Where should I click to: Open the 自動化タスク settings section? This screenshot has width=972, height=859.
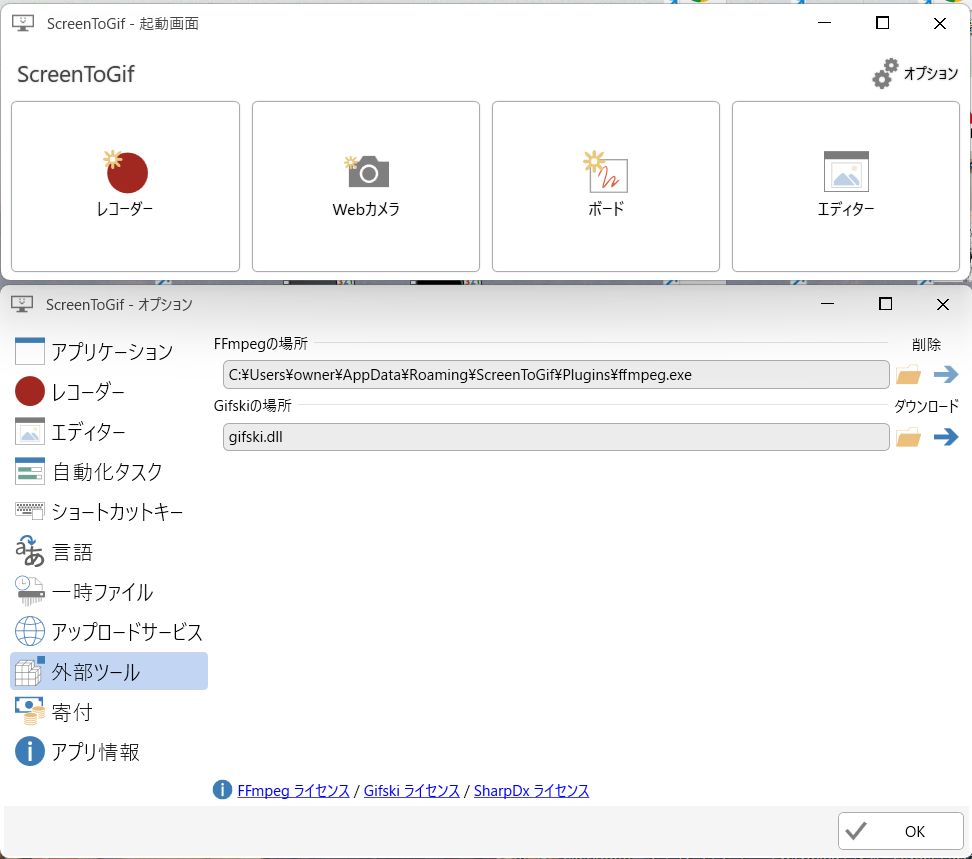(x=109, y=472)
